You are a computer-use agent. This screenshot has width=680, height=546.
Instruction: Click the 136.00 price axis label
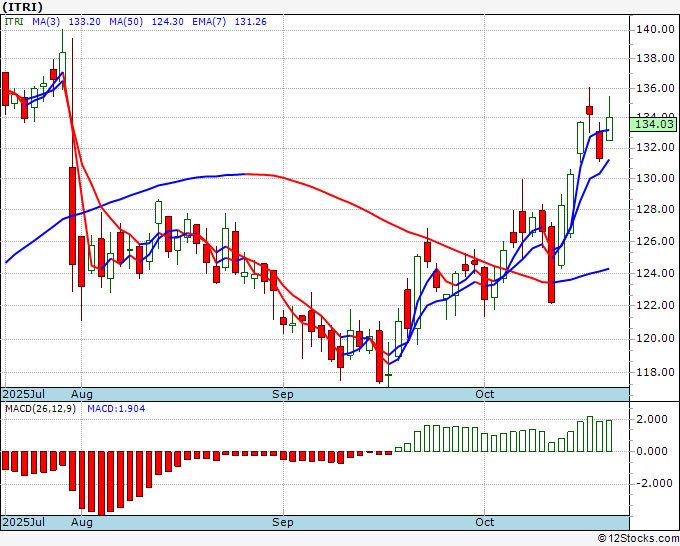[655, 88]
